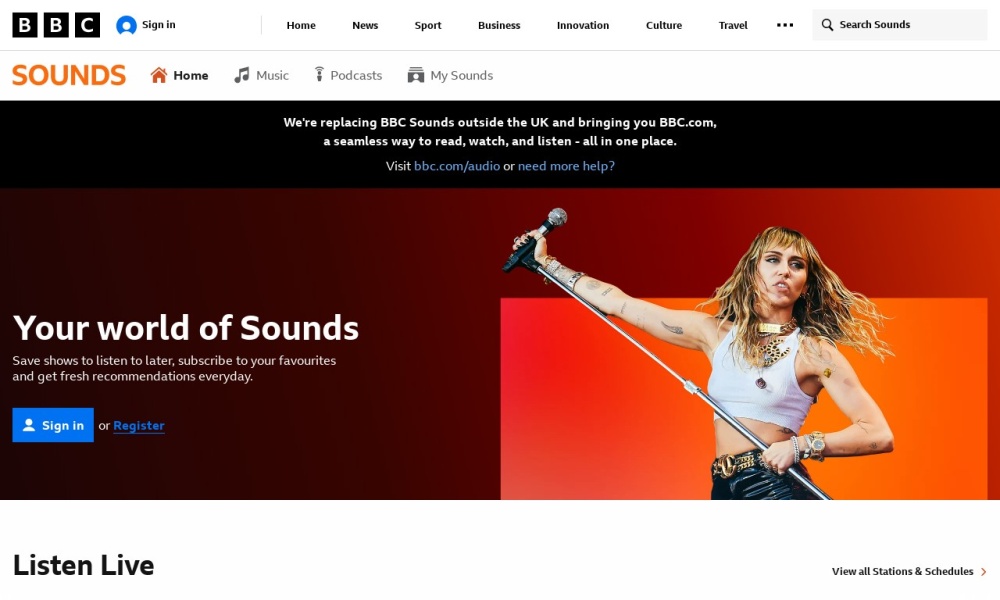Click the orange house Home icon
This screenshot has height=600, width=1000.
[159, 75]
